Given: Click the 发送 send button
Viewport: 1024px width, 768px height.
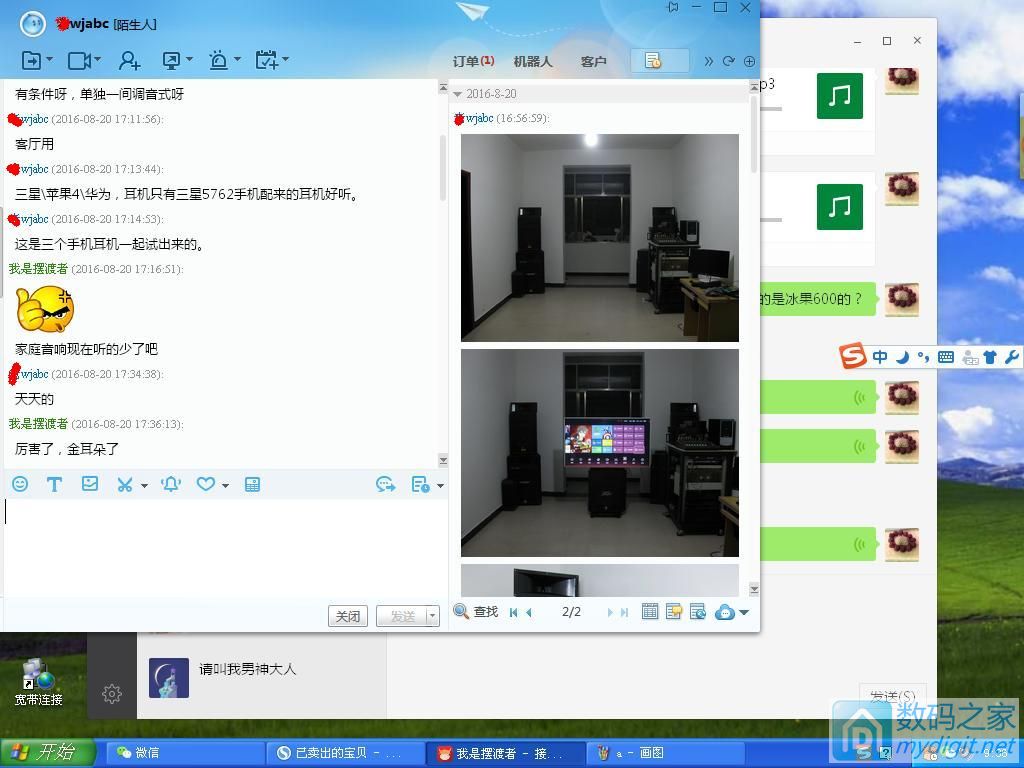Looking at the screenshot, I should click(x=402, y=616).
